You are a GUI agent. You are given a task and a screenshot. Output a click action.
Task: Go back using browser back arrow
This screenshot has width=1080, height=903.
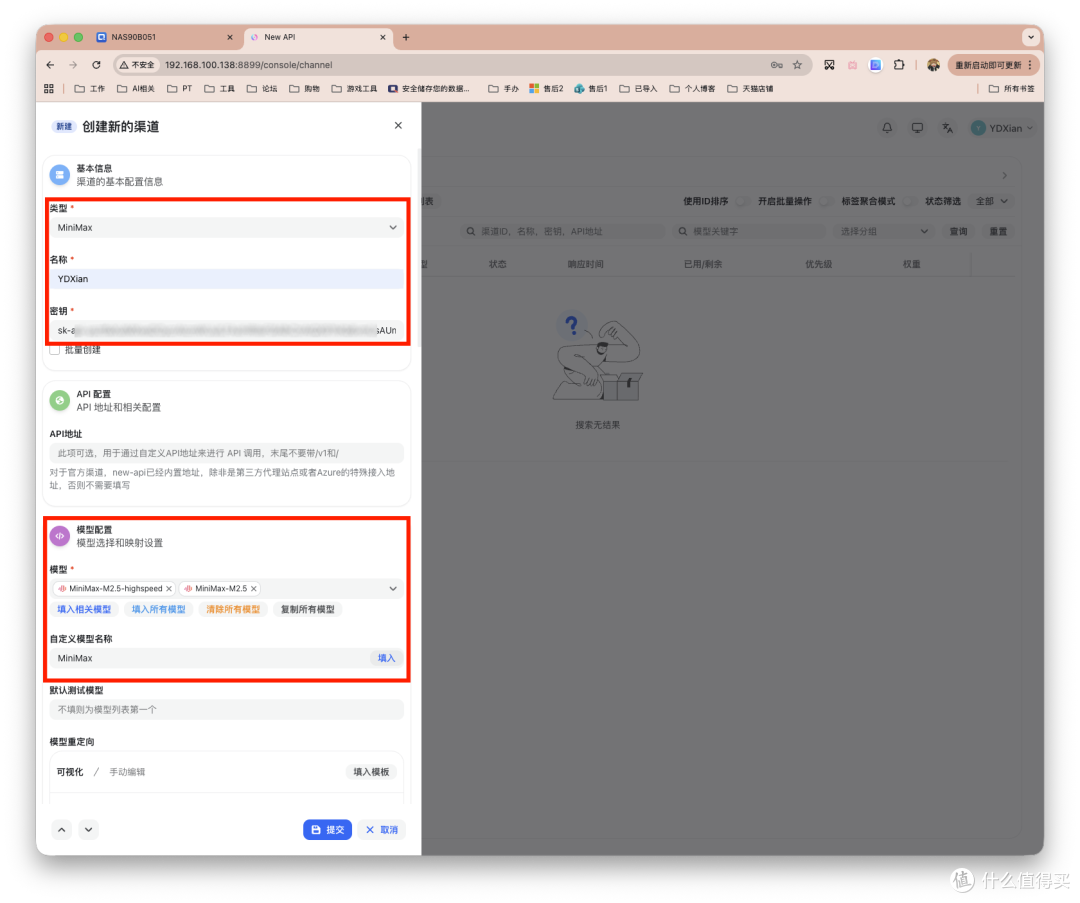click(50, 65)
